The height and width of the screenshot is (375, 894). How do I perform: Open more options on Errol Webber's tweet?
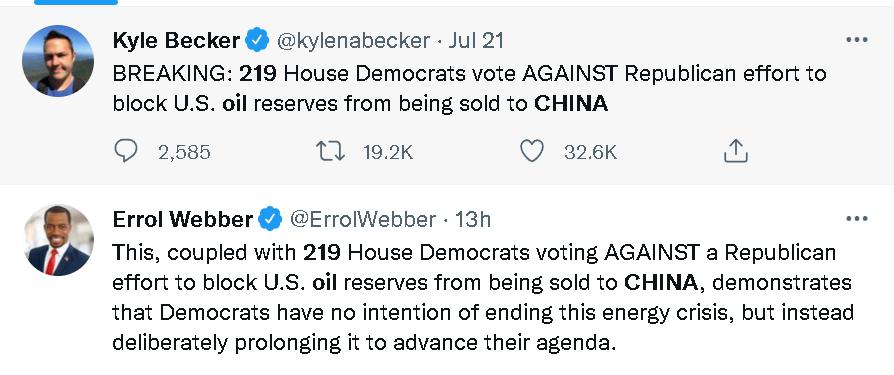click(x=856, y=219)
